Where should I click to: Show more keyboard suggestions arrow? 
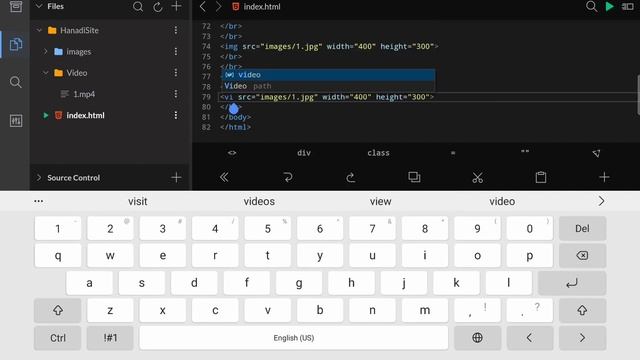tap(601, 201)
